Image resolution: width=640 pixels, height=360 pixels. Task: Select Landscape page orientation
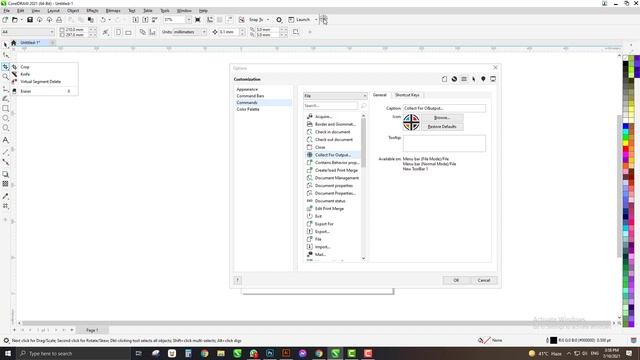point(128,32)
